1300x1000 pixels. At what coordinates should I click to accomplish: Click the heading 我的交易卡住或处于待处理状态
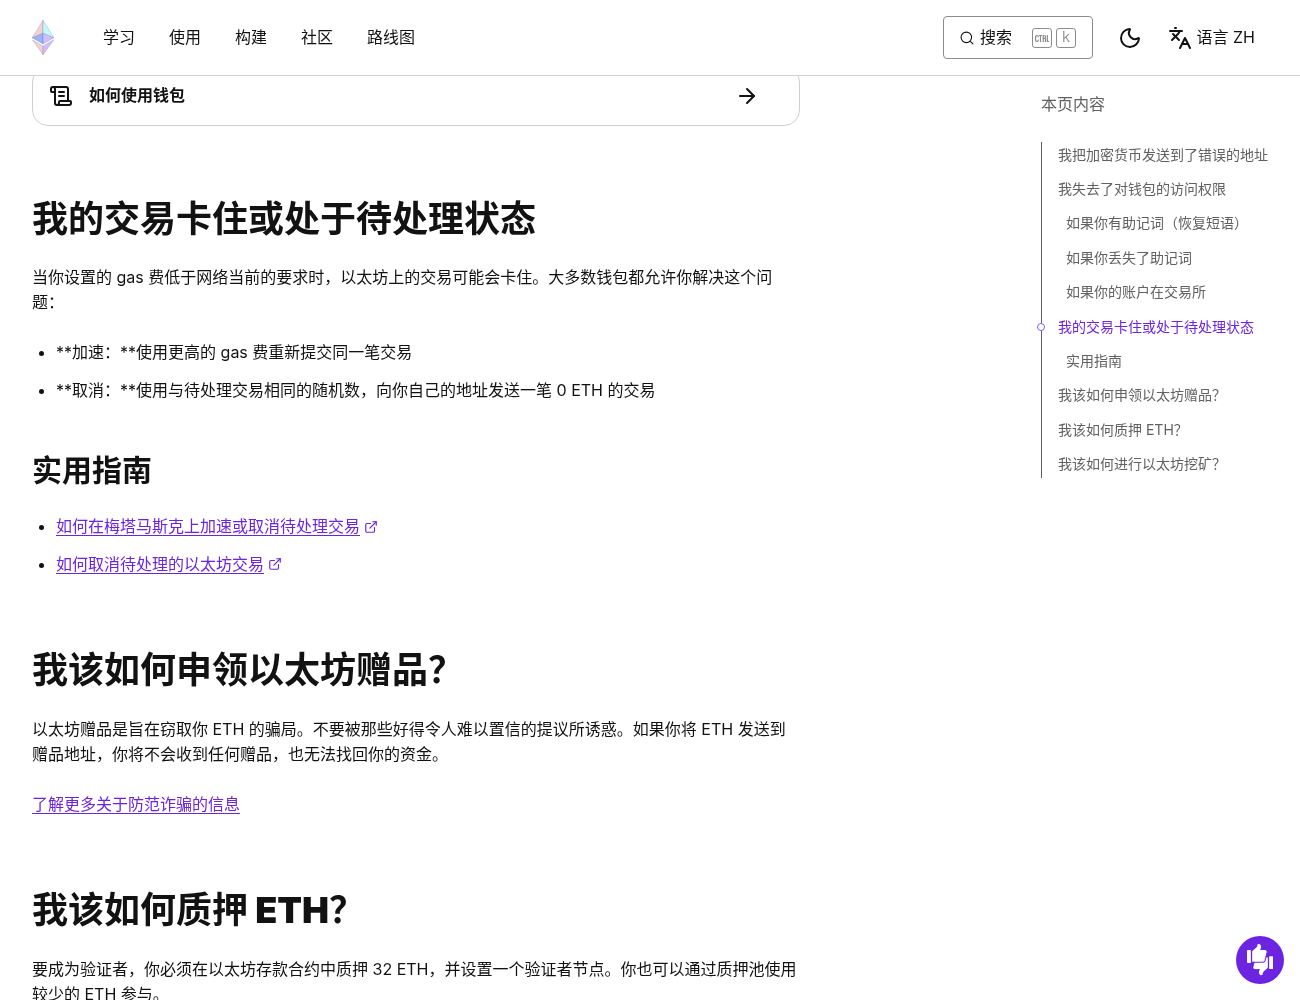(x=284, y=219)
